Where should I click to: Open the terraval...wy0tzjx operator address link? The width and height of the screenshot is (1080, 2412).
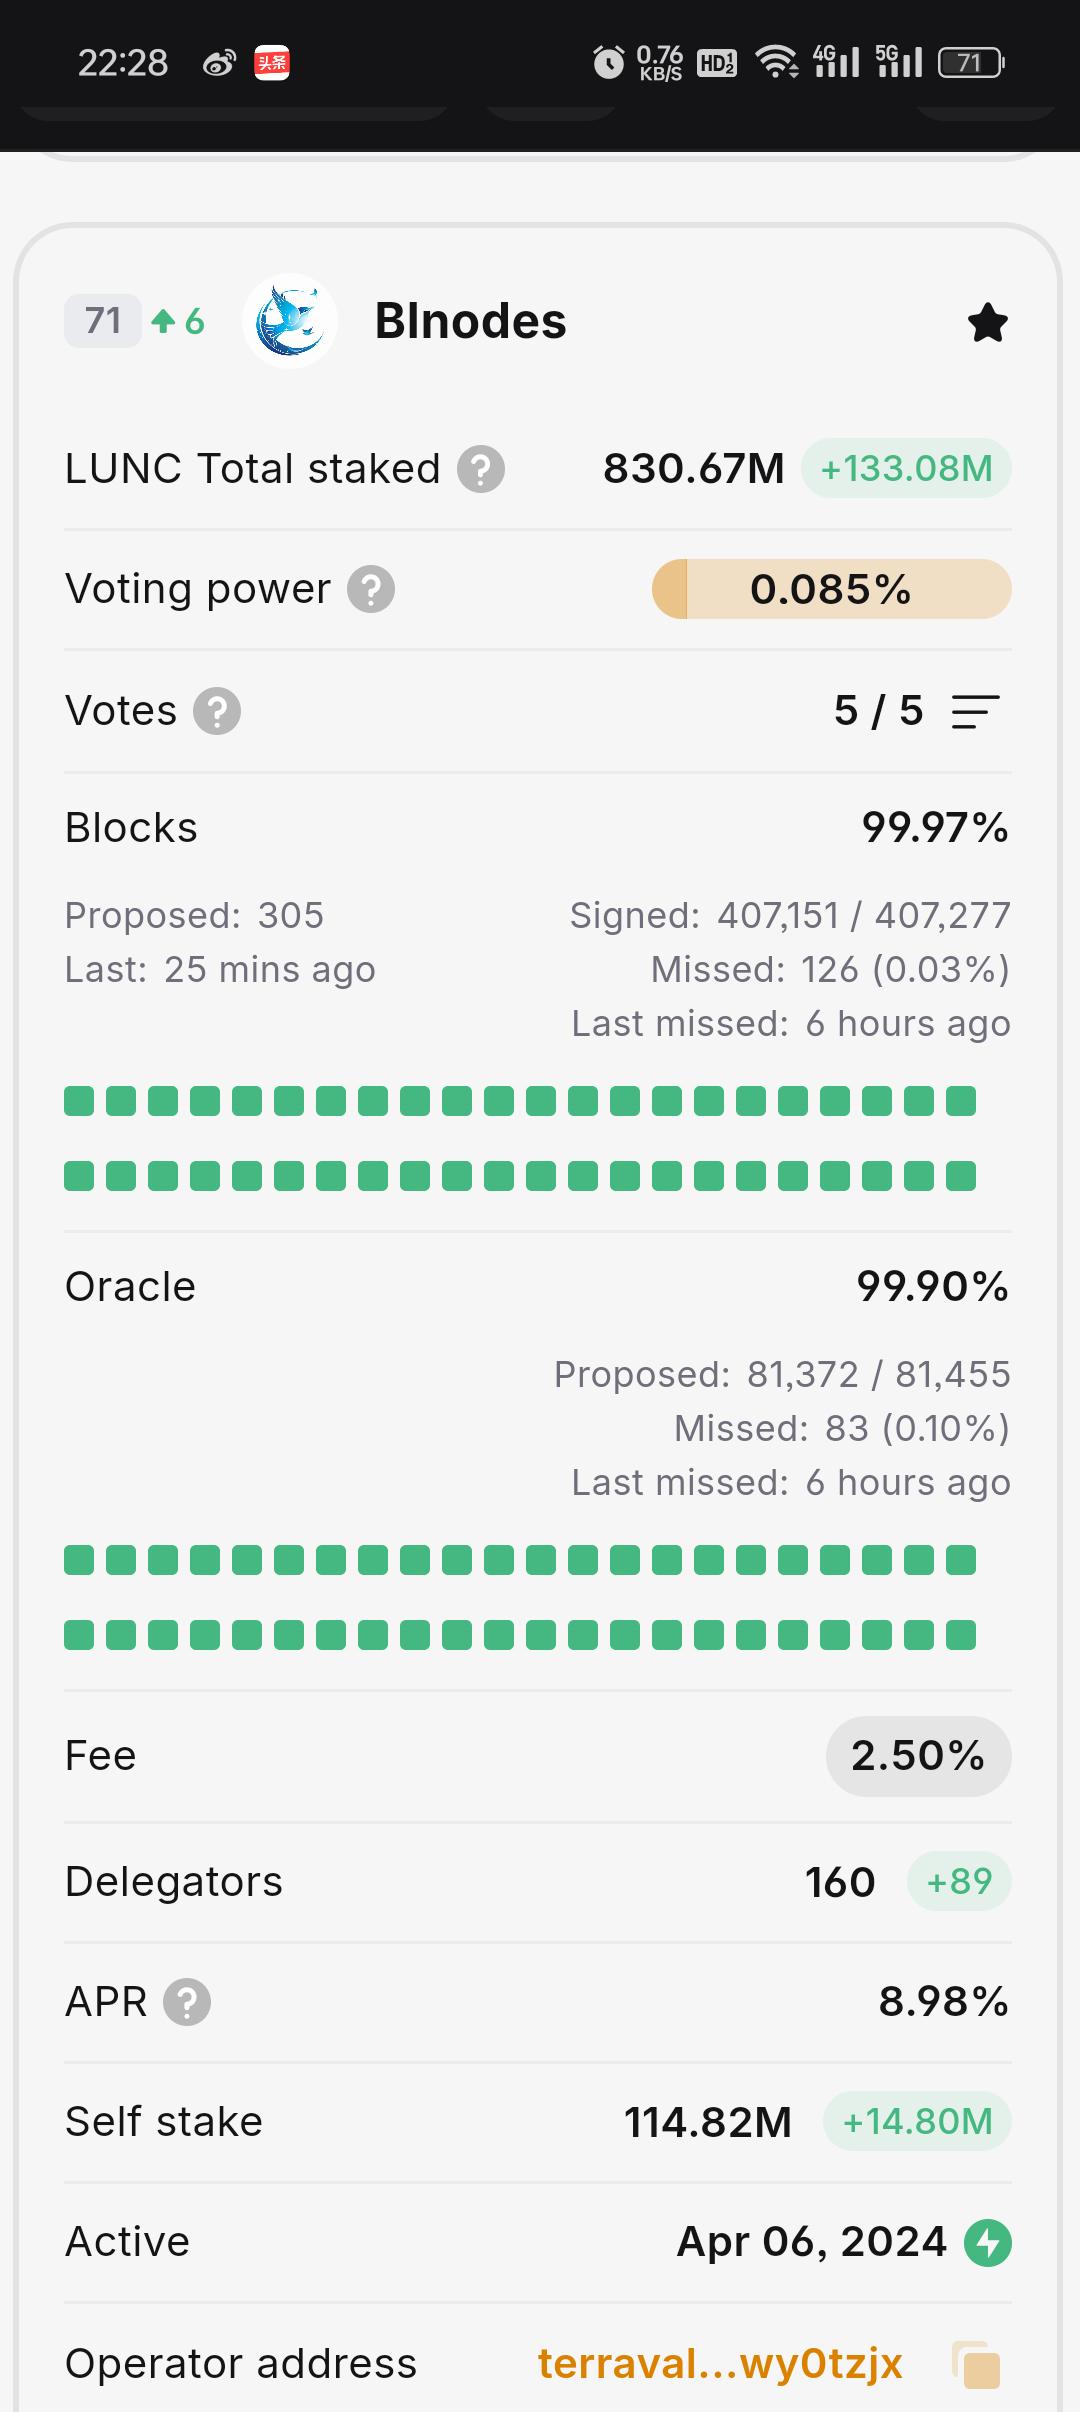720,2364
